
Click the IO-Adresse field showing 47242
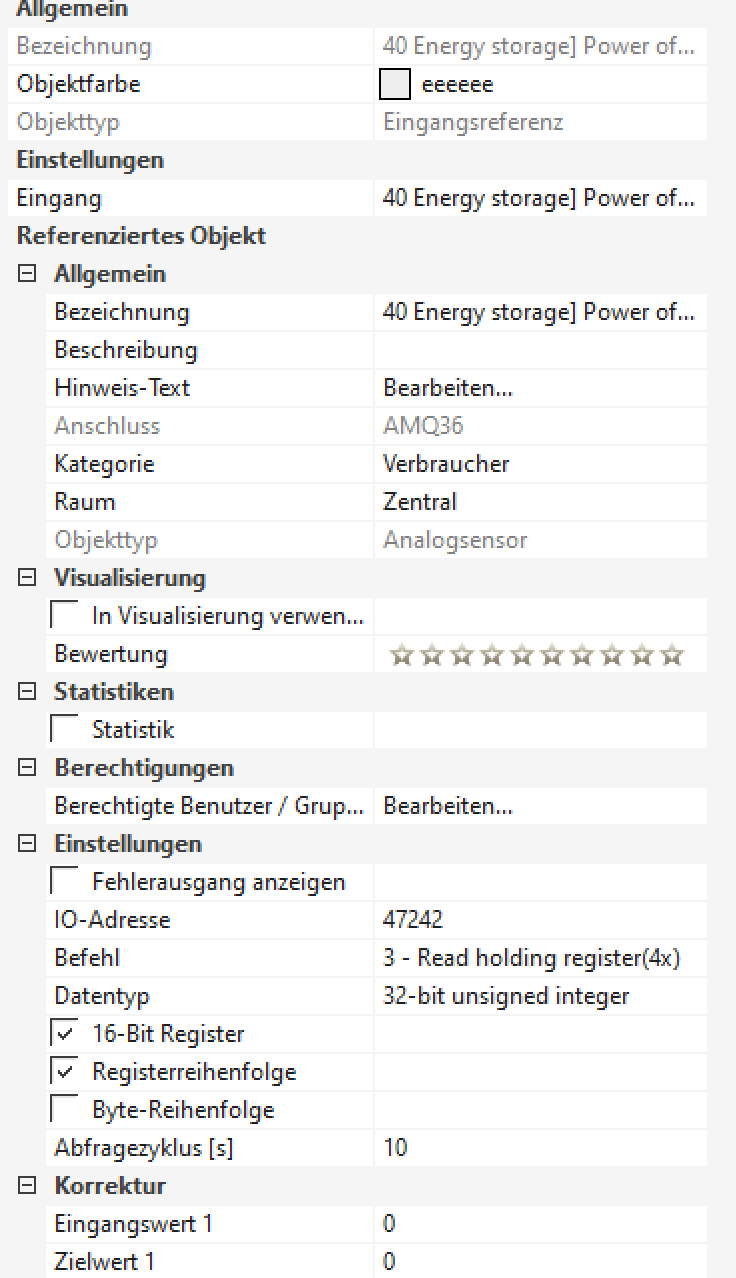point(540,920)
